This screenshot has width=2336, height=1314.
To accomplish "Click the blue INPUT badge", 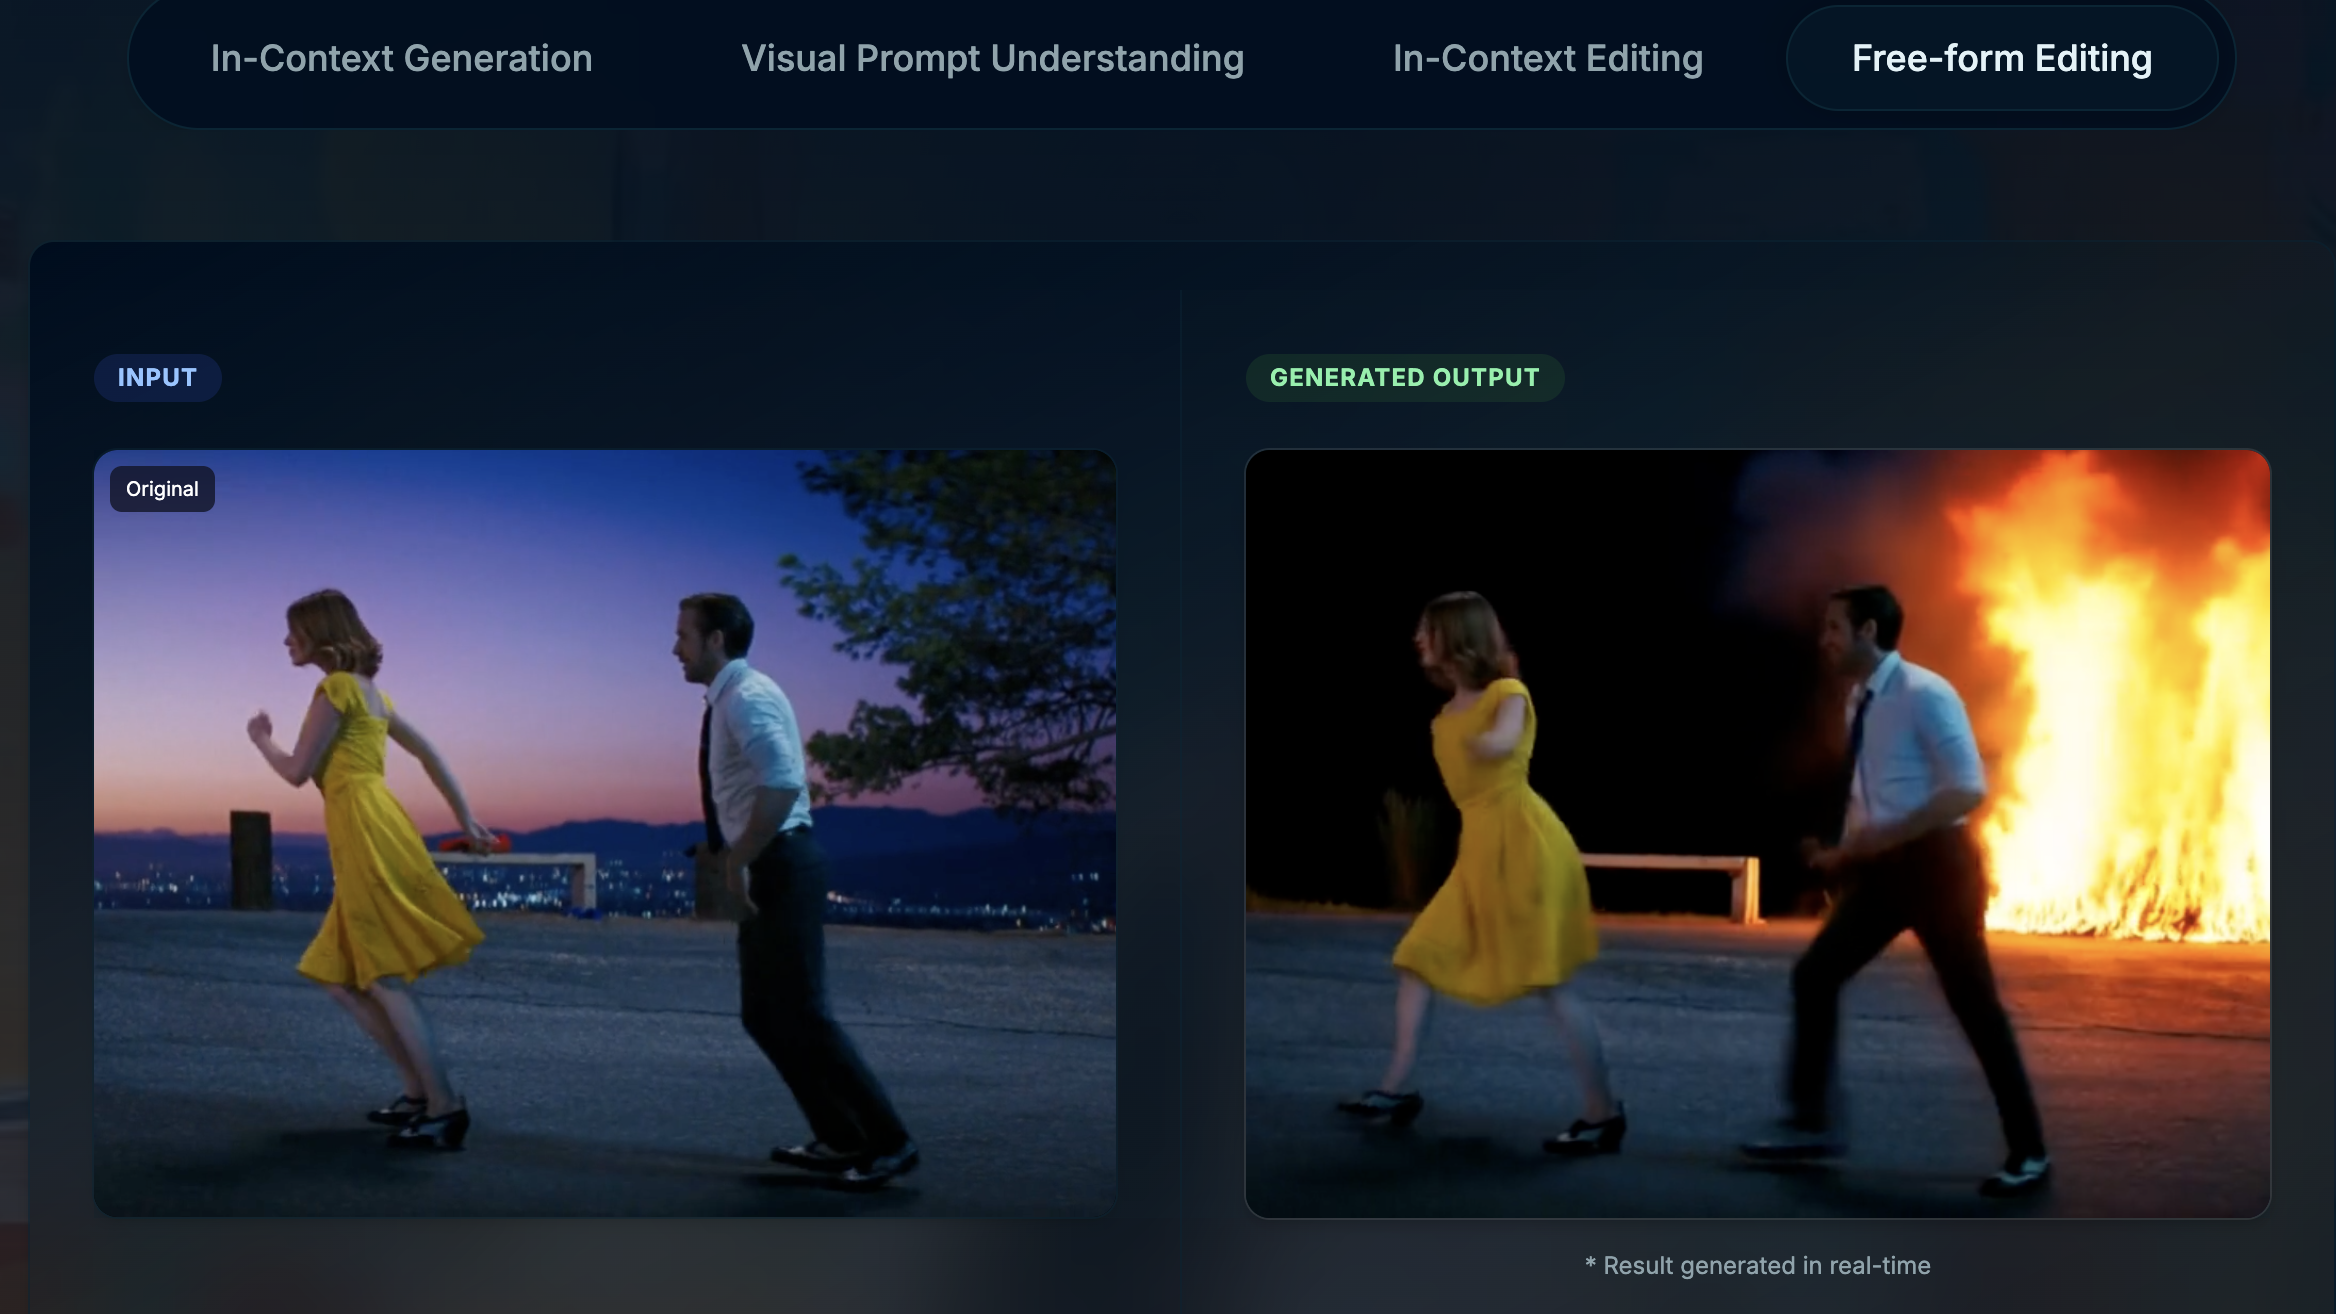I will coord(157,378).
